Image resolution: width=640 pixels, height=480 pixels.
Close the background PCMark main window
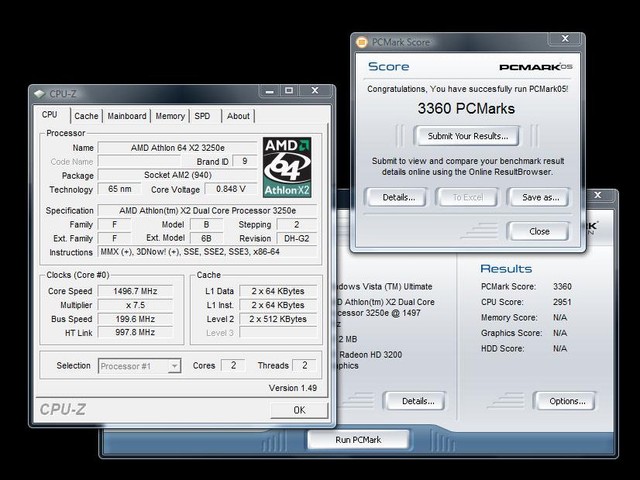click(x=598, y=195)
